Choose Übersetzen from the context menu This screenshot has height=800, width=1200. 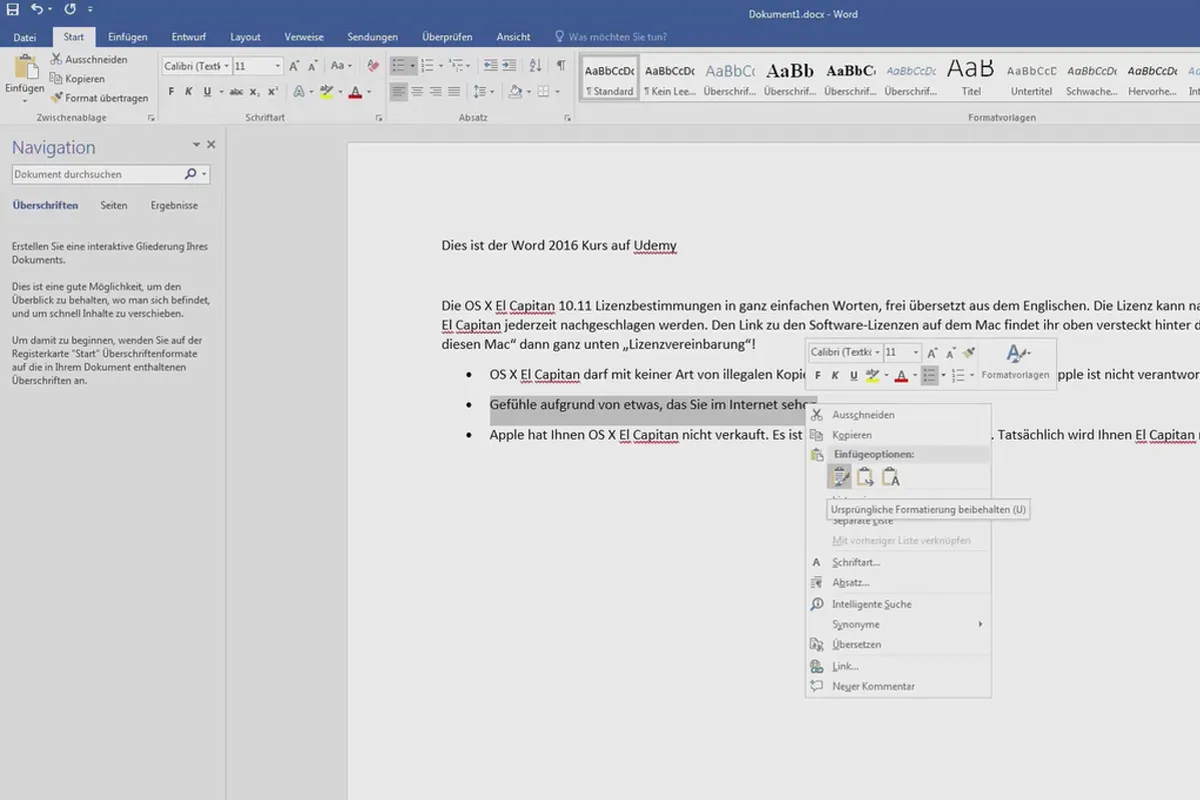(856, 645)
